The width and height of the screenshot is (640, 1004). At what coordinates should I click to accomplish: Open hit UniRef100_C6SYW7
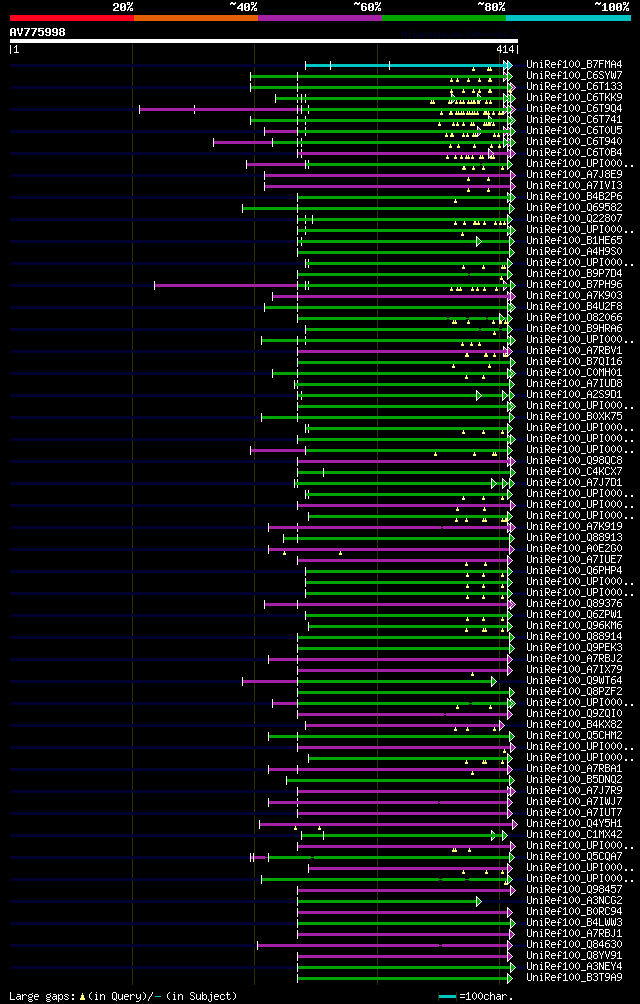[x=573, y=76]
